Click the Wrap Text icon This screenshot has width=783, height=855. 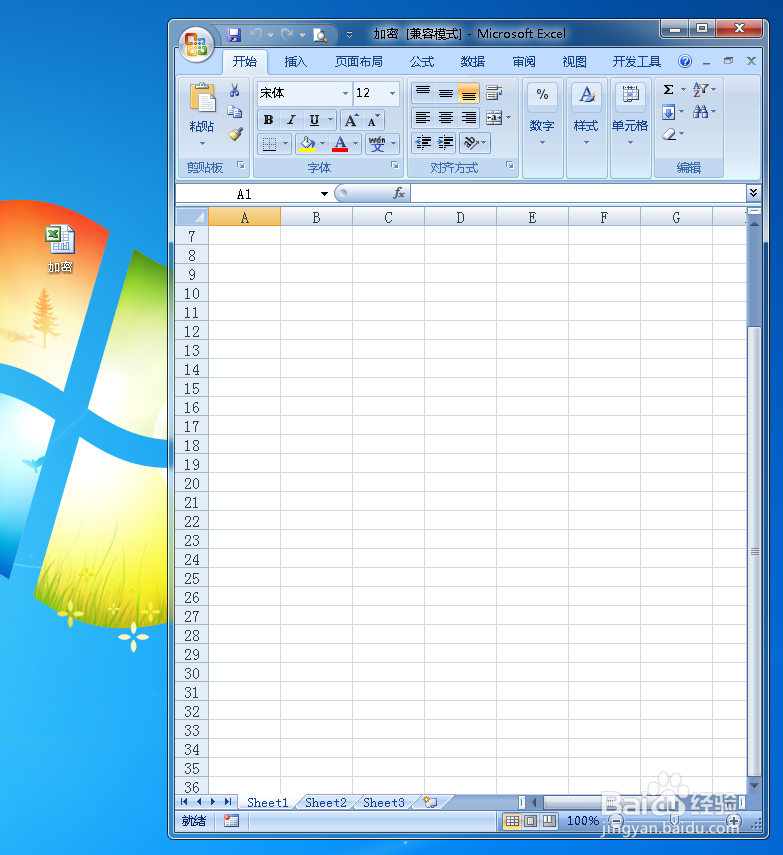point(494,93)
